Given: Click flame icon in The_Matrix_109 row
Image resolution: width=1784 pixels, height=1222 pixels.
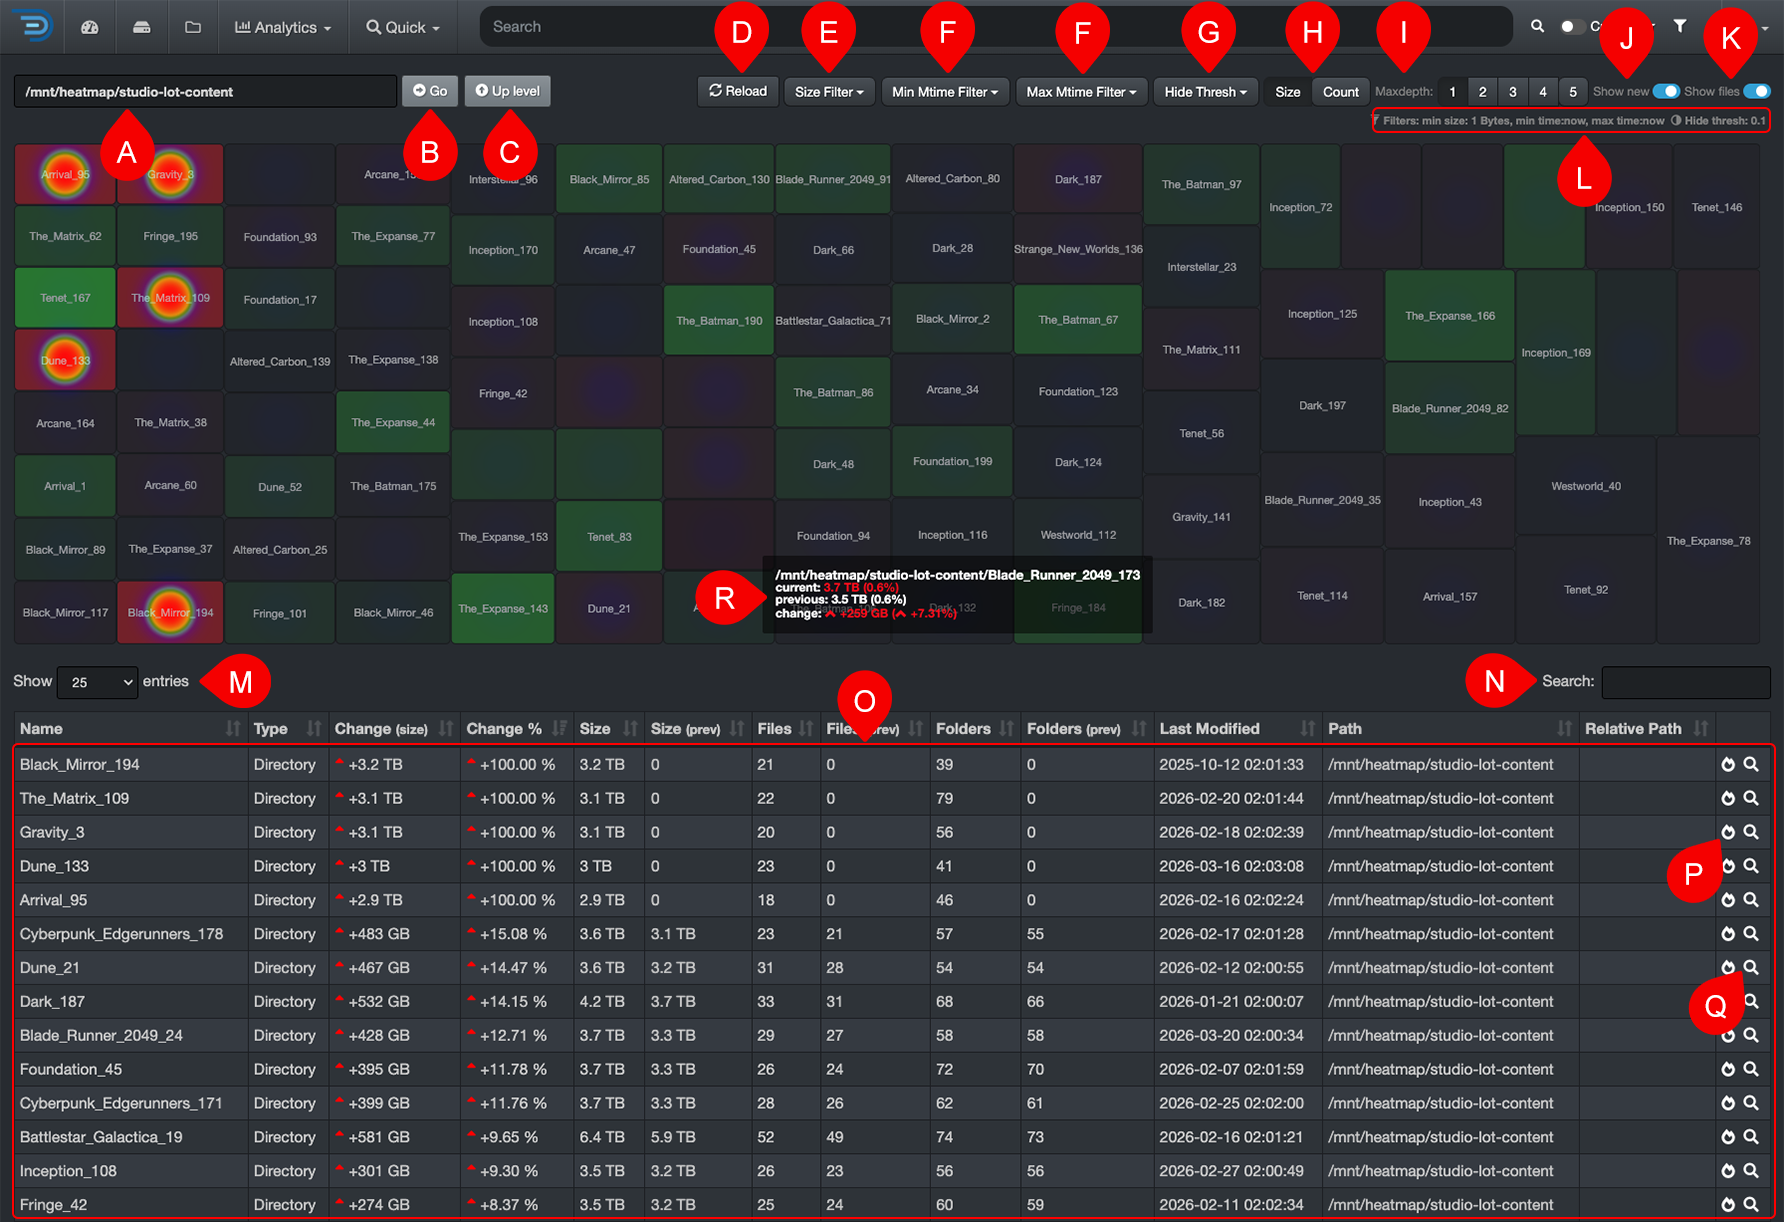Looking at the screenshot, I should tap(1728, 798).
